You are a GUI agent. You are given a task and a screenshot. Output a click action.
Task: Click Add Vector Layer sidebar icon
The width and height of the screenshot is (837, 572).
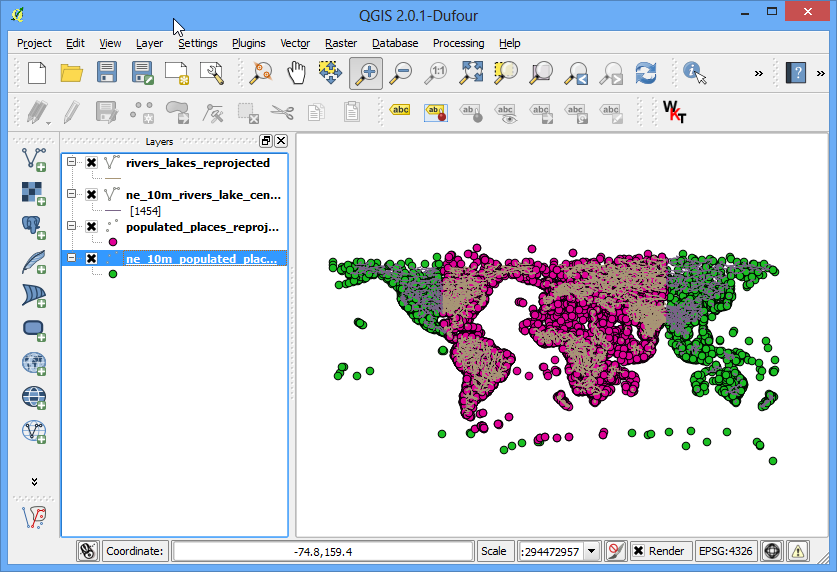[34, 159]
